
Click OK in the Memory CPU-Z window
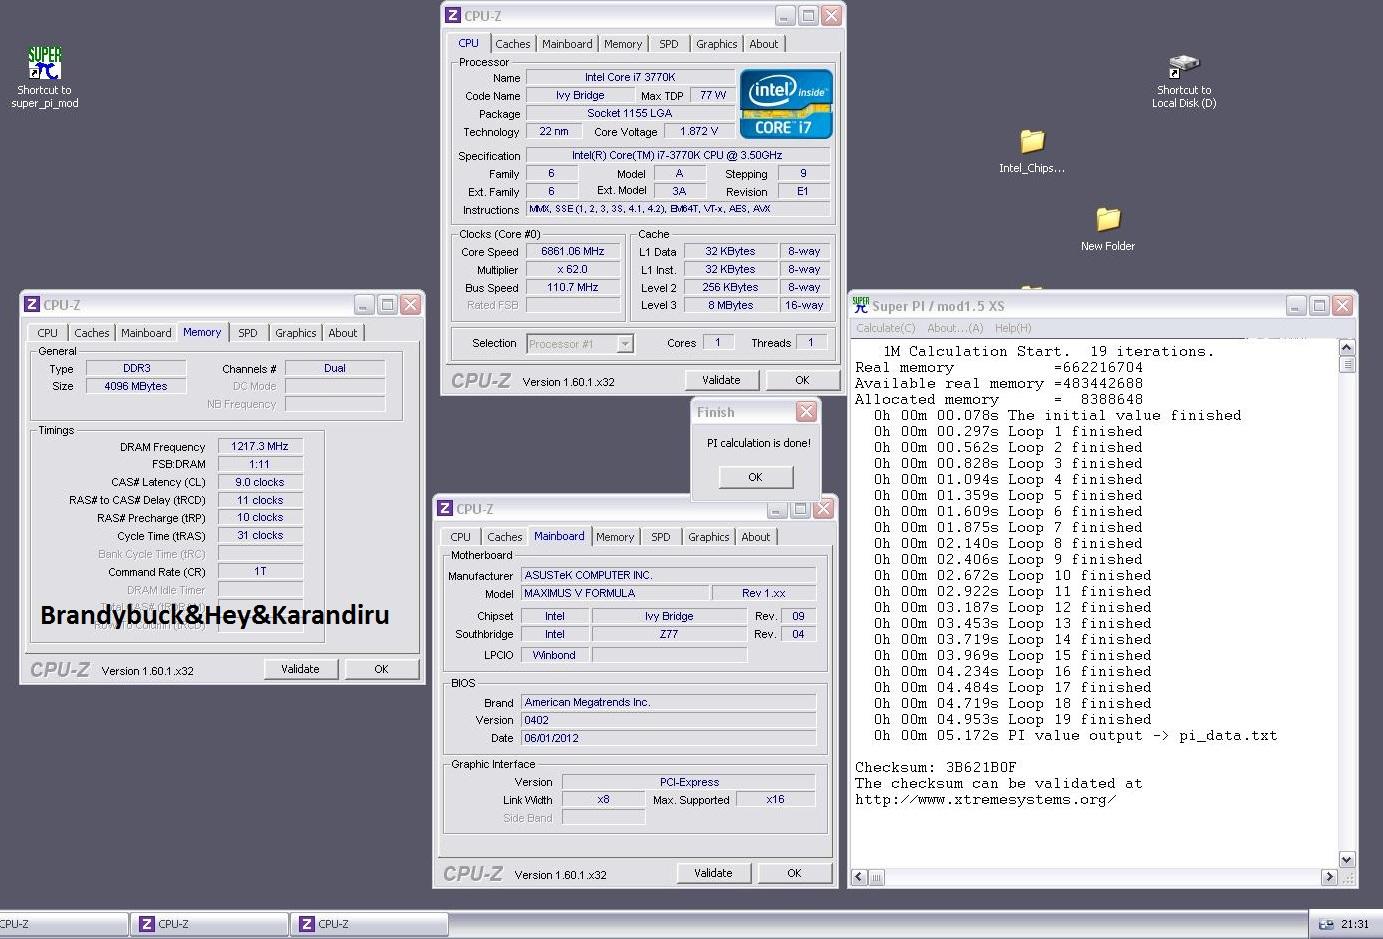click(381, 669)
